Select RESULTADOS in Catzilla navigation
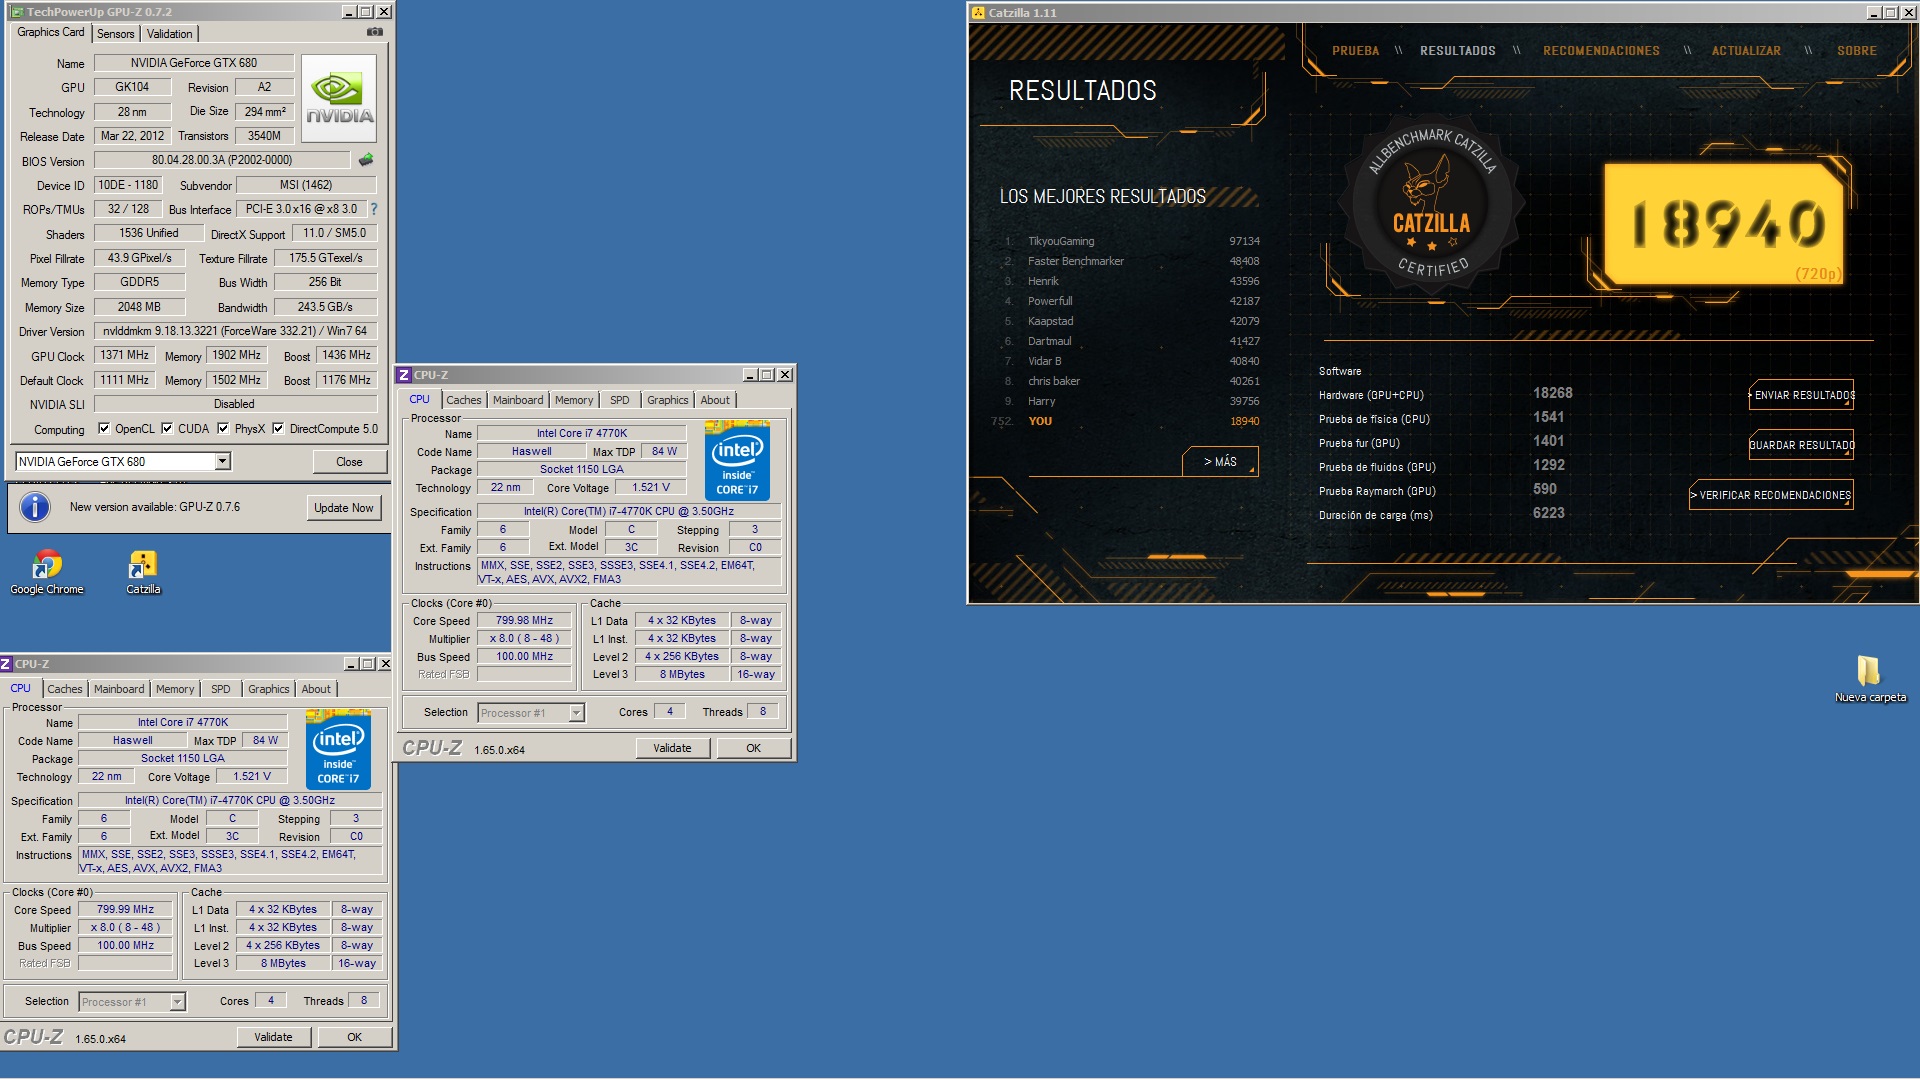Viewport: 1920px width, 1080px height. coord(1458,51)
